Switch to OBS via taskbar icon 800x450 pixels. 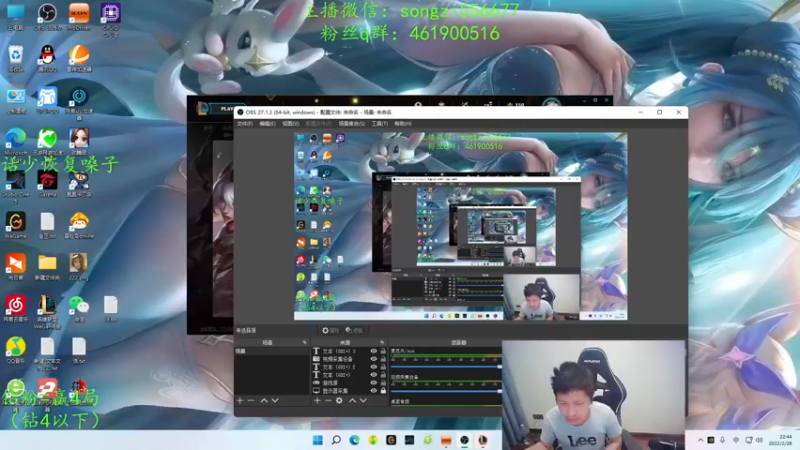tap(464, 440)
